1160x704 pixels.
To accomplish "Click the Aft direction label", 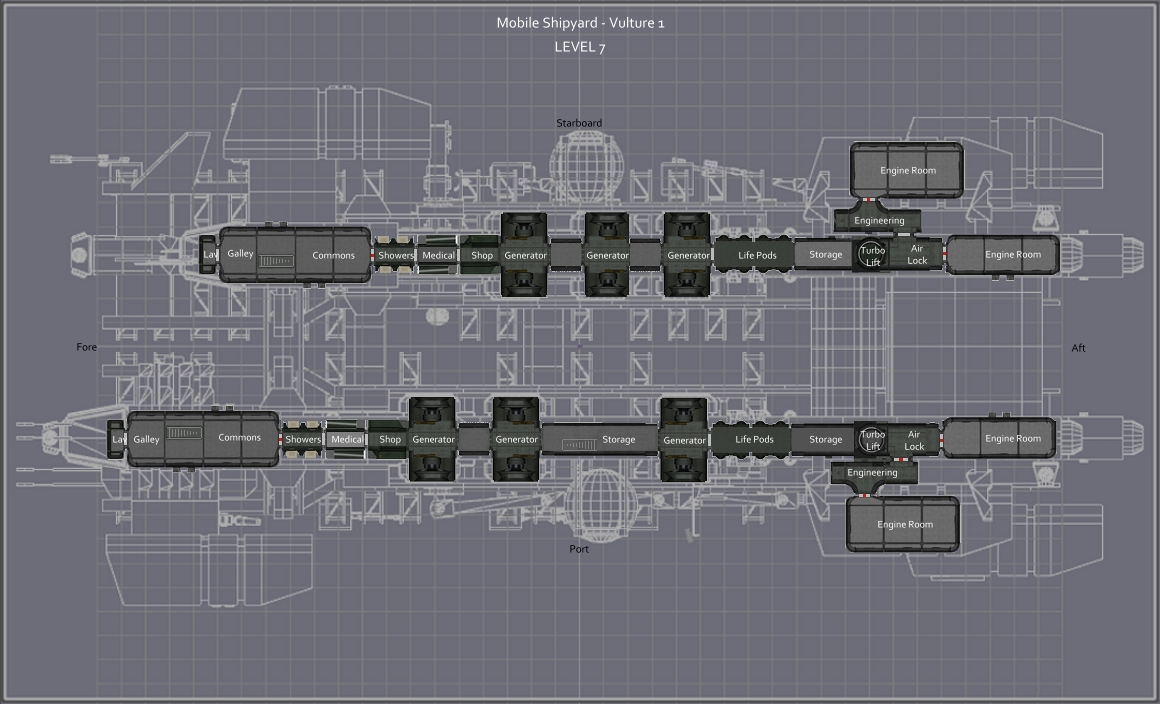I will (1078, 348).
